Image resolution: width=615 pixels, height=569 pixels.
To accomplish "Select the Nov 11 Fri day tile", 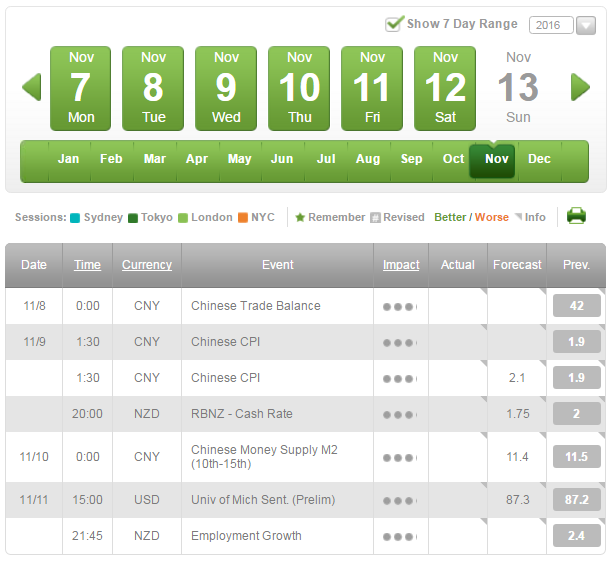I will tap(372, 89).
